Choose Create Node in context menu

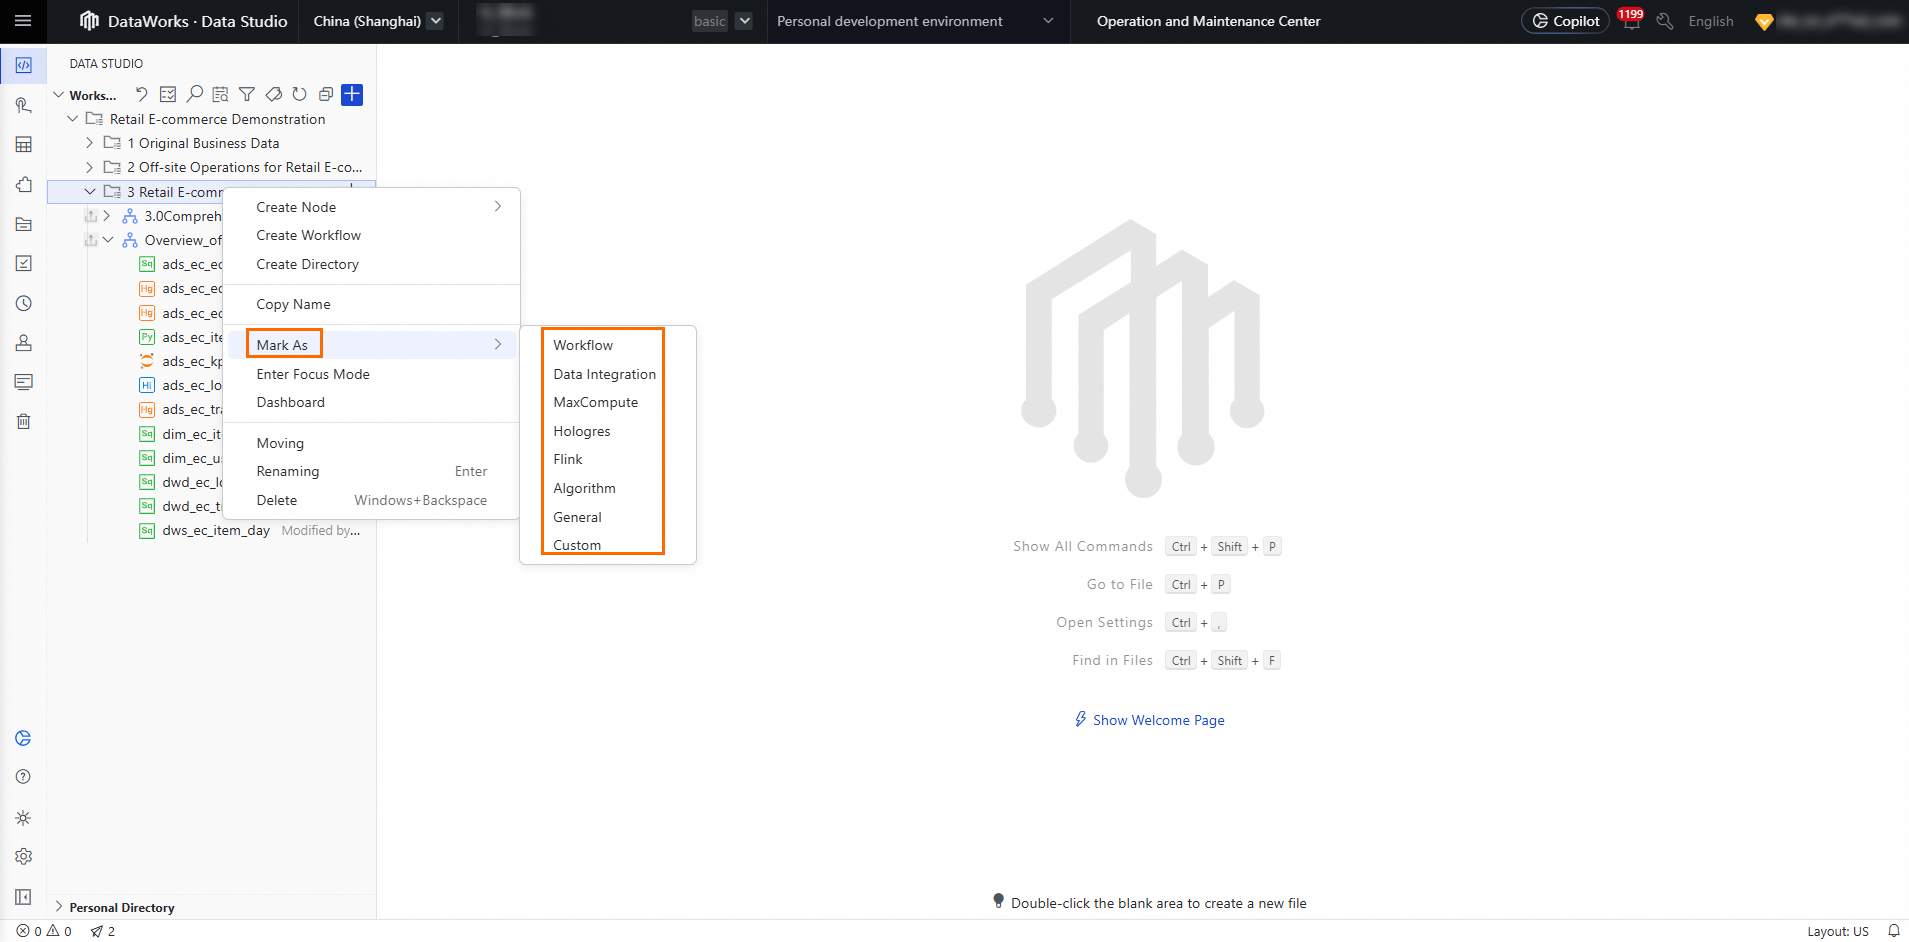click(372, 207)
